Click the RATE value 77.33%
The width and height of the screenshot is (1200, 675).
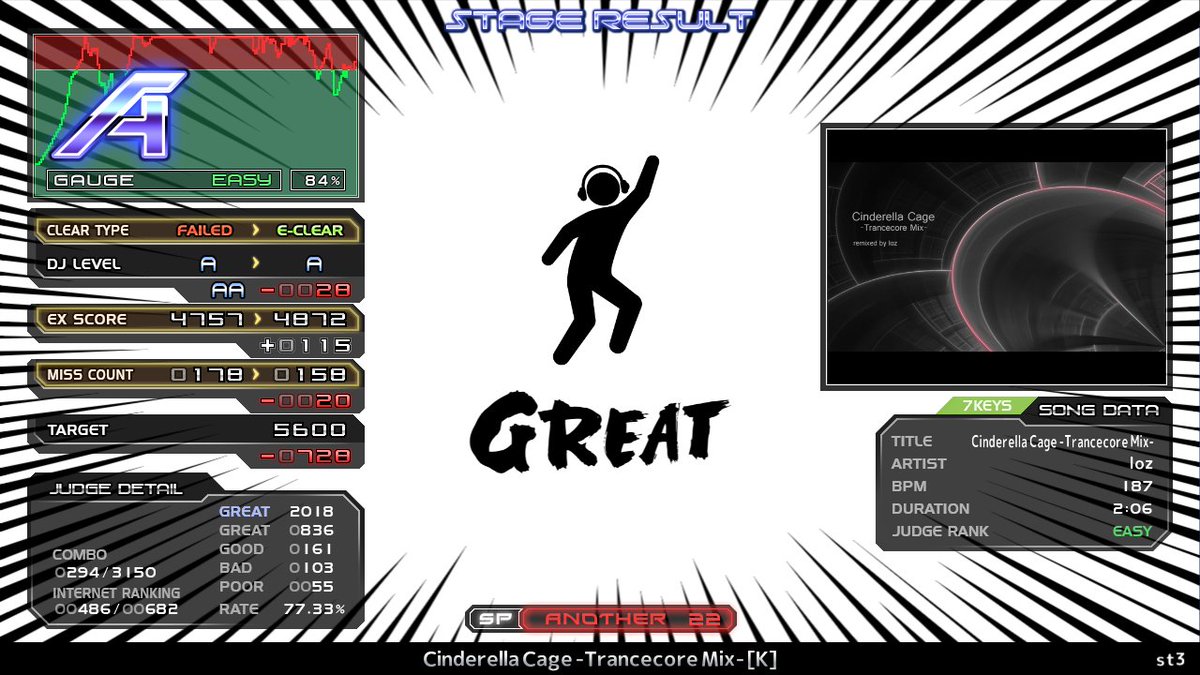pos(317,608)
